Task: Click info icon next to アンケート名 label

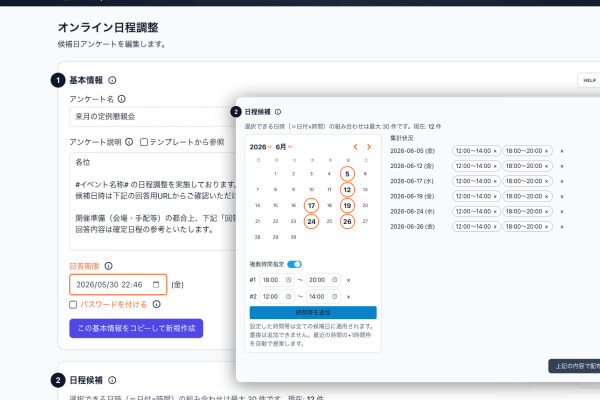Action: pyautogui.click(x=122, y=99)
